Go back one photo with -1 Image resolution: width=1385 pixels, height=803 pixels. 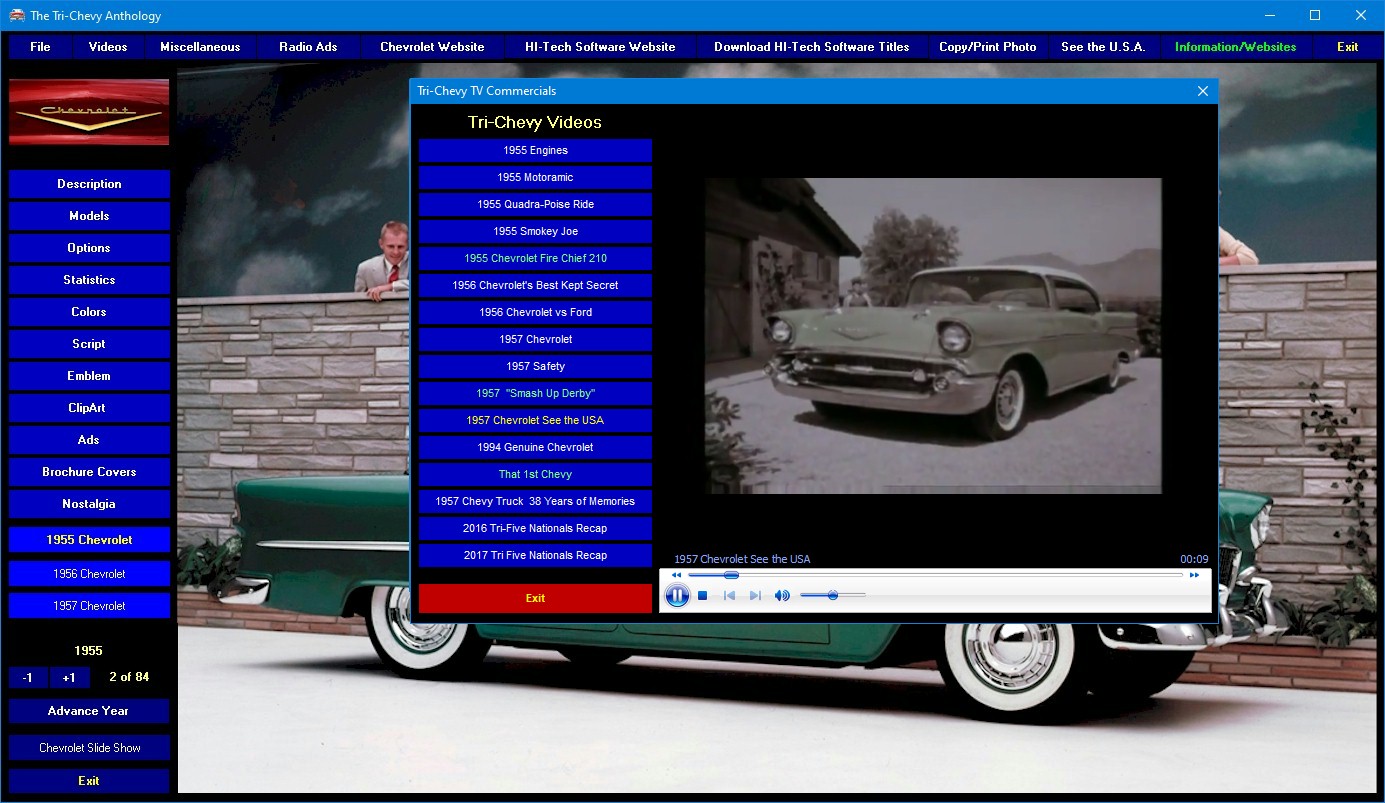coord(28,678)
